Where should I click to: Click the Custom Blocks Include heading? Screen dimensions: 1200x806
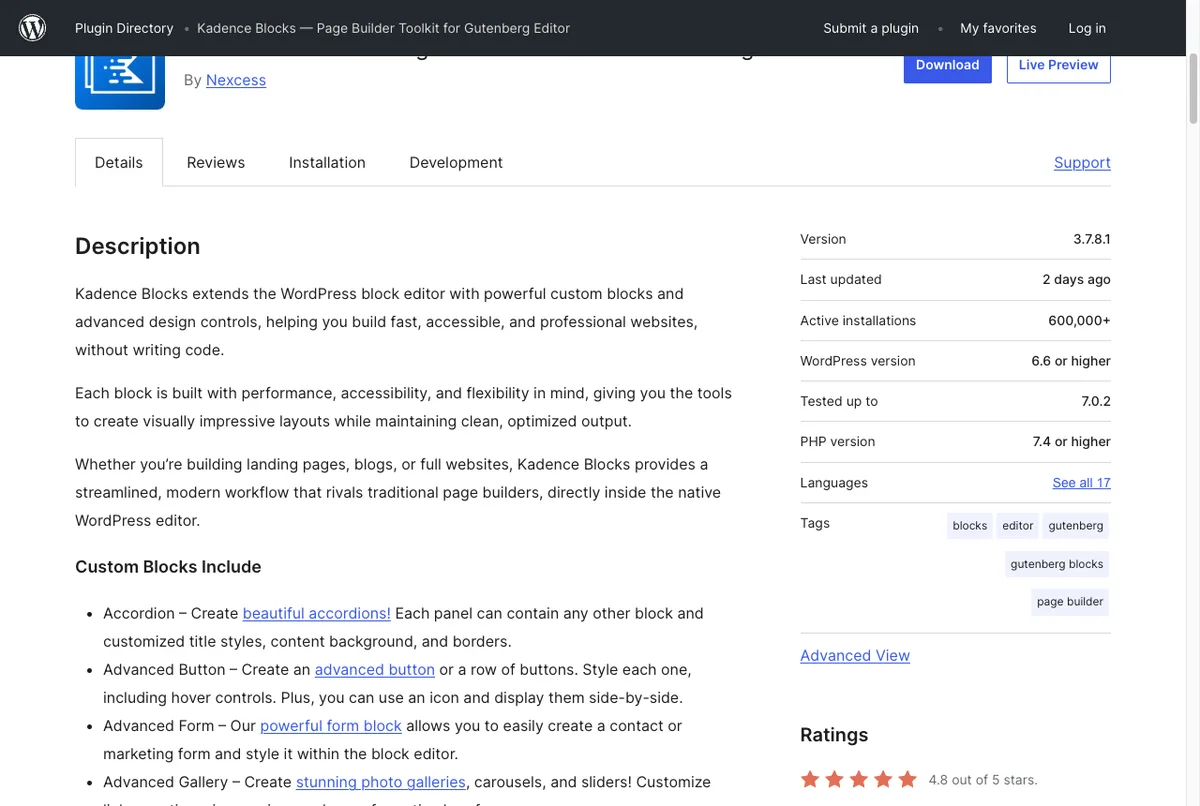click(168, 567)
